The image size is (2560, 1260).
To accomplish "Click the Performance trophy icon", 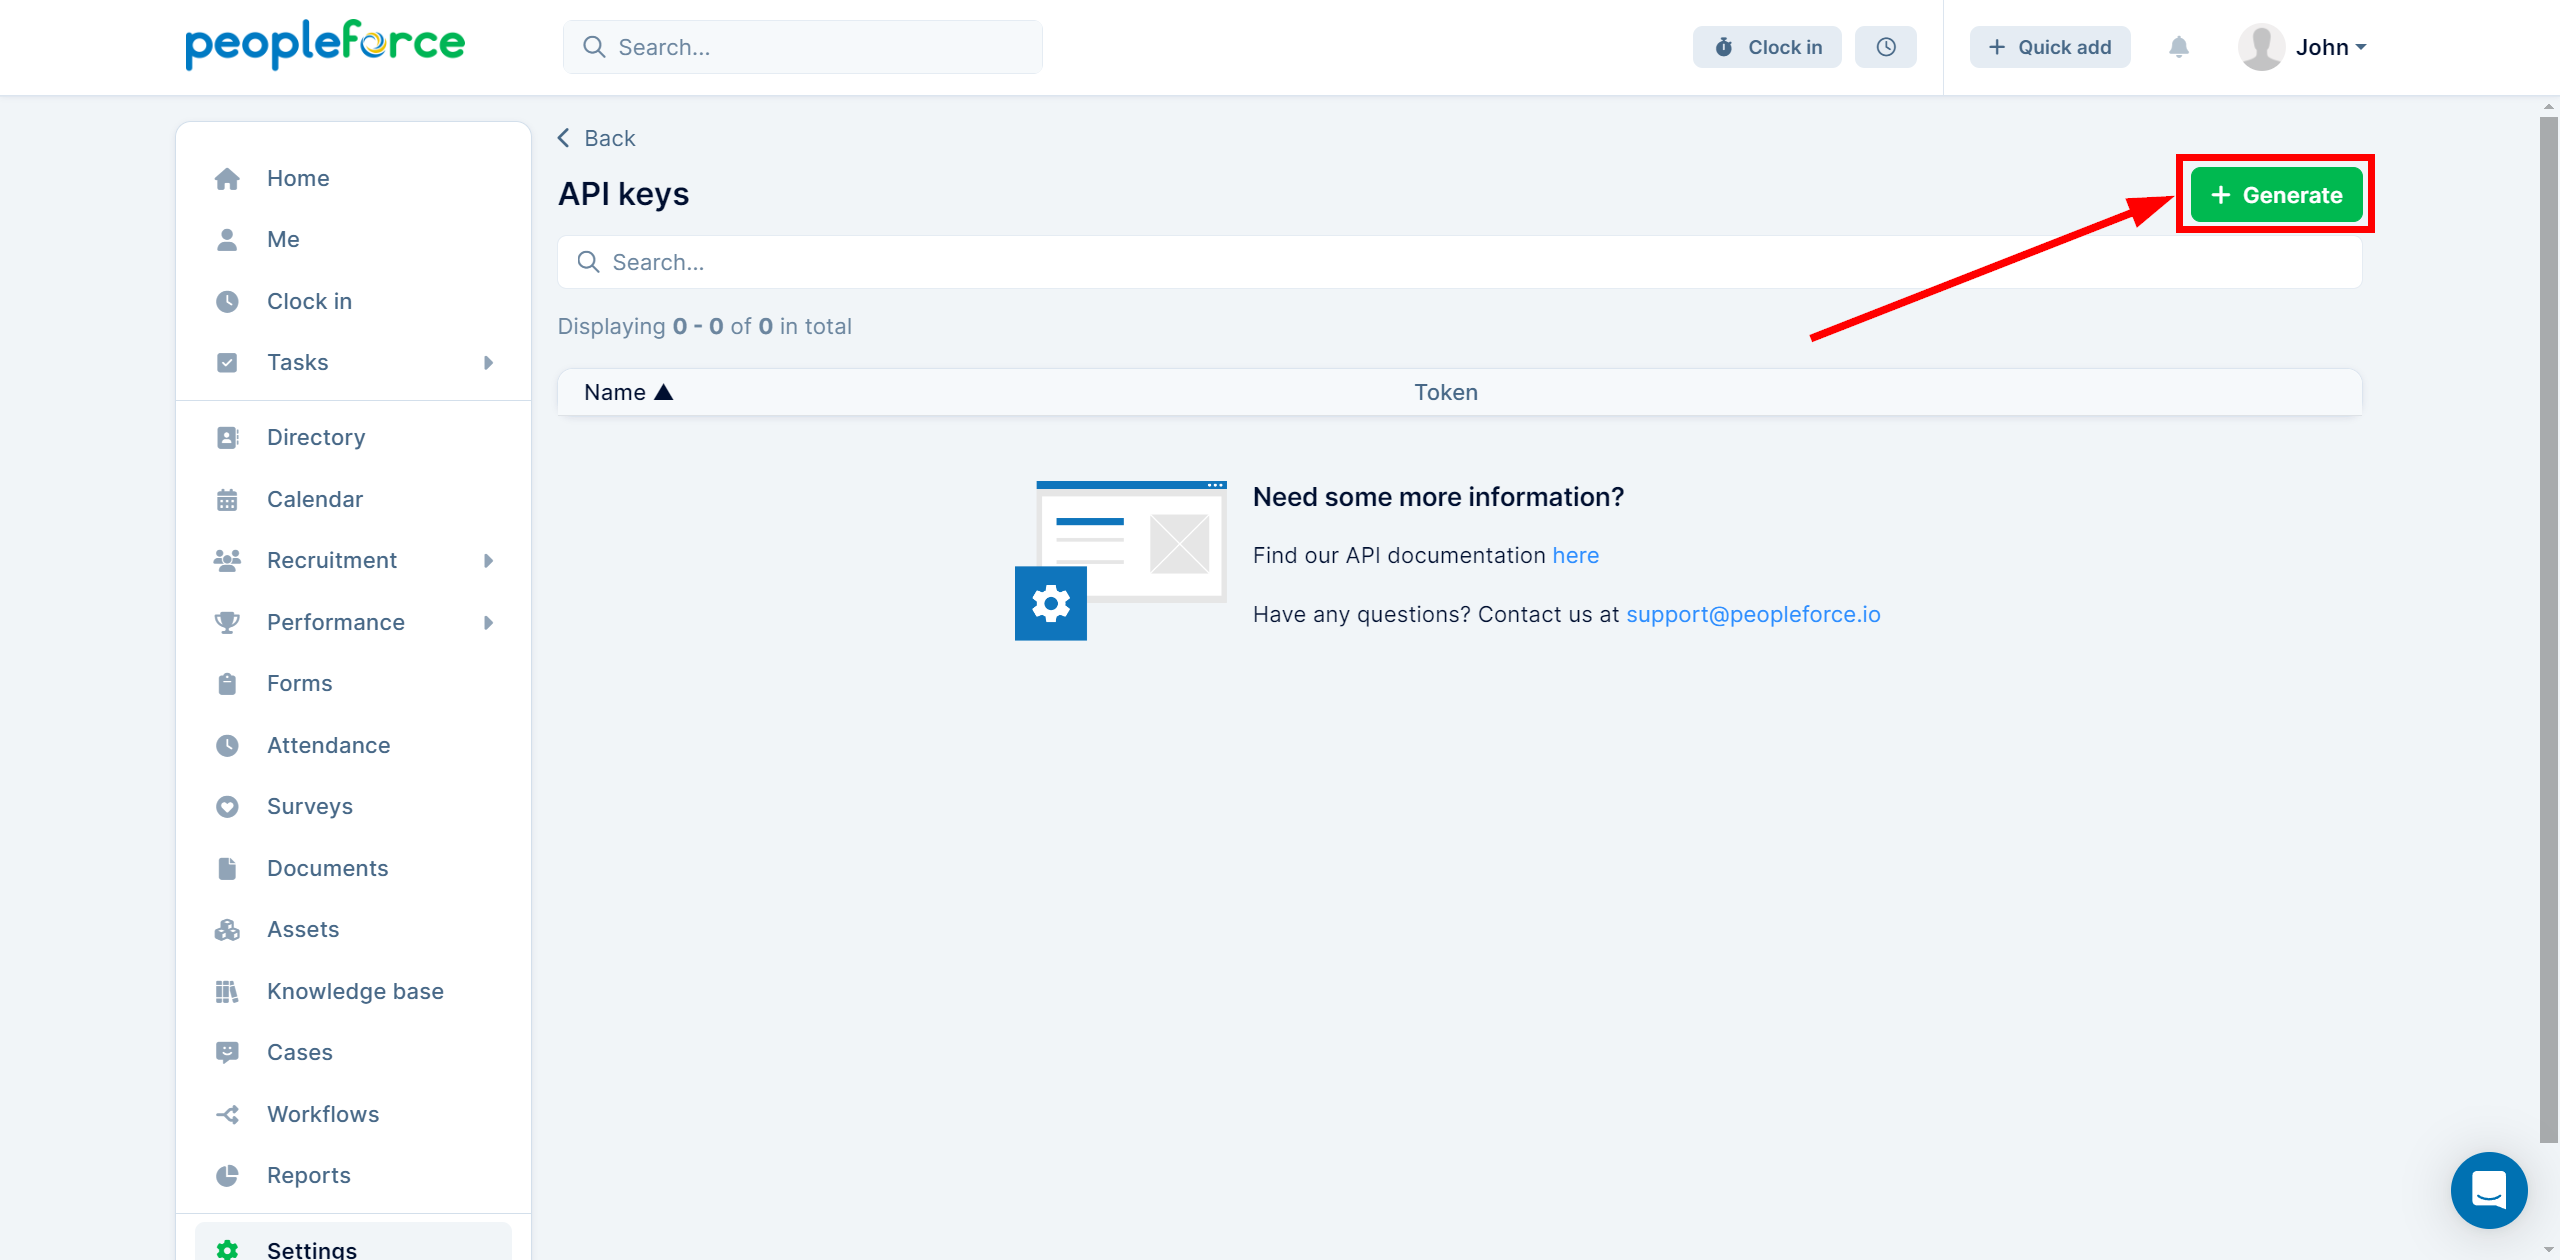I will (x=227, y=623).
